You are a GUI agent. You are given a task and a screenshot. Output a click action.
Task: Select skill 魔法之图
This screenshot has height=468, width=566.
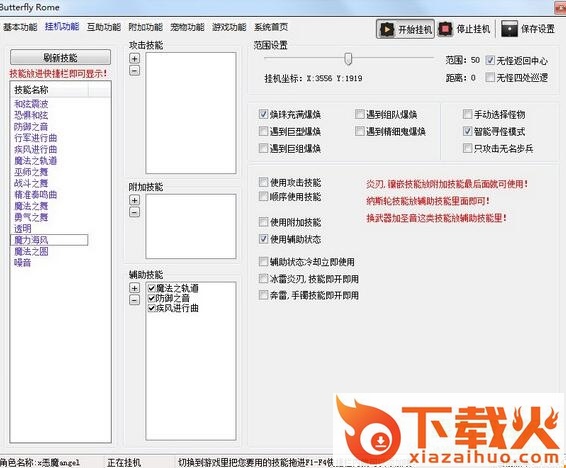31,252
